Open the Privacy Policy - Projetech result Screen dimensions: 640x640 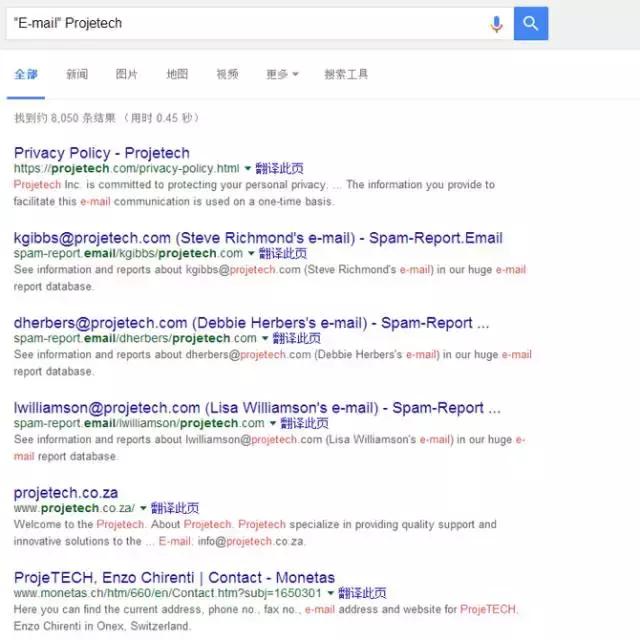pos(102,153)
